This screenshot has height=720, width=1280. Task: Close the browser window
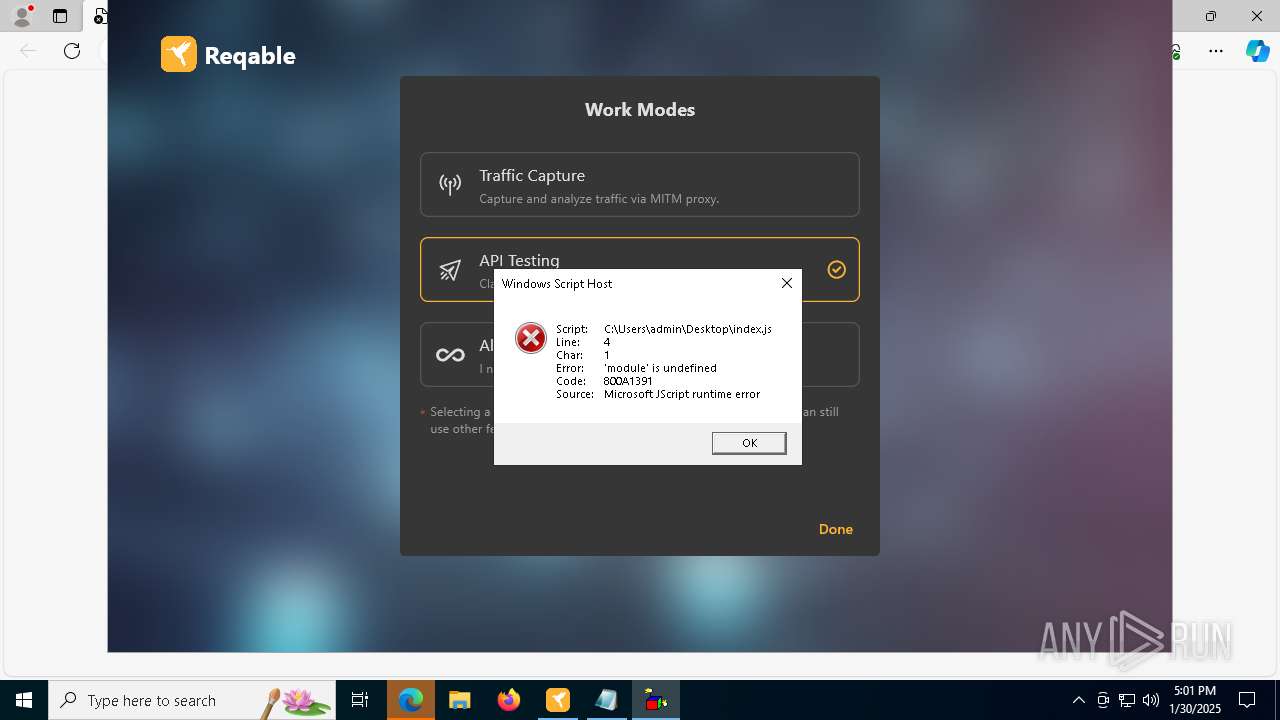click(1257, 16)
